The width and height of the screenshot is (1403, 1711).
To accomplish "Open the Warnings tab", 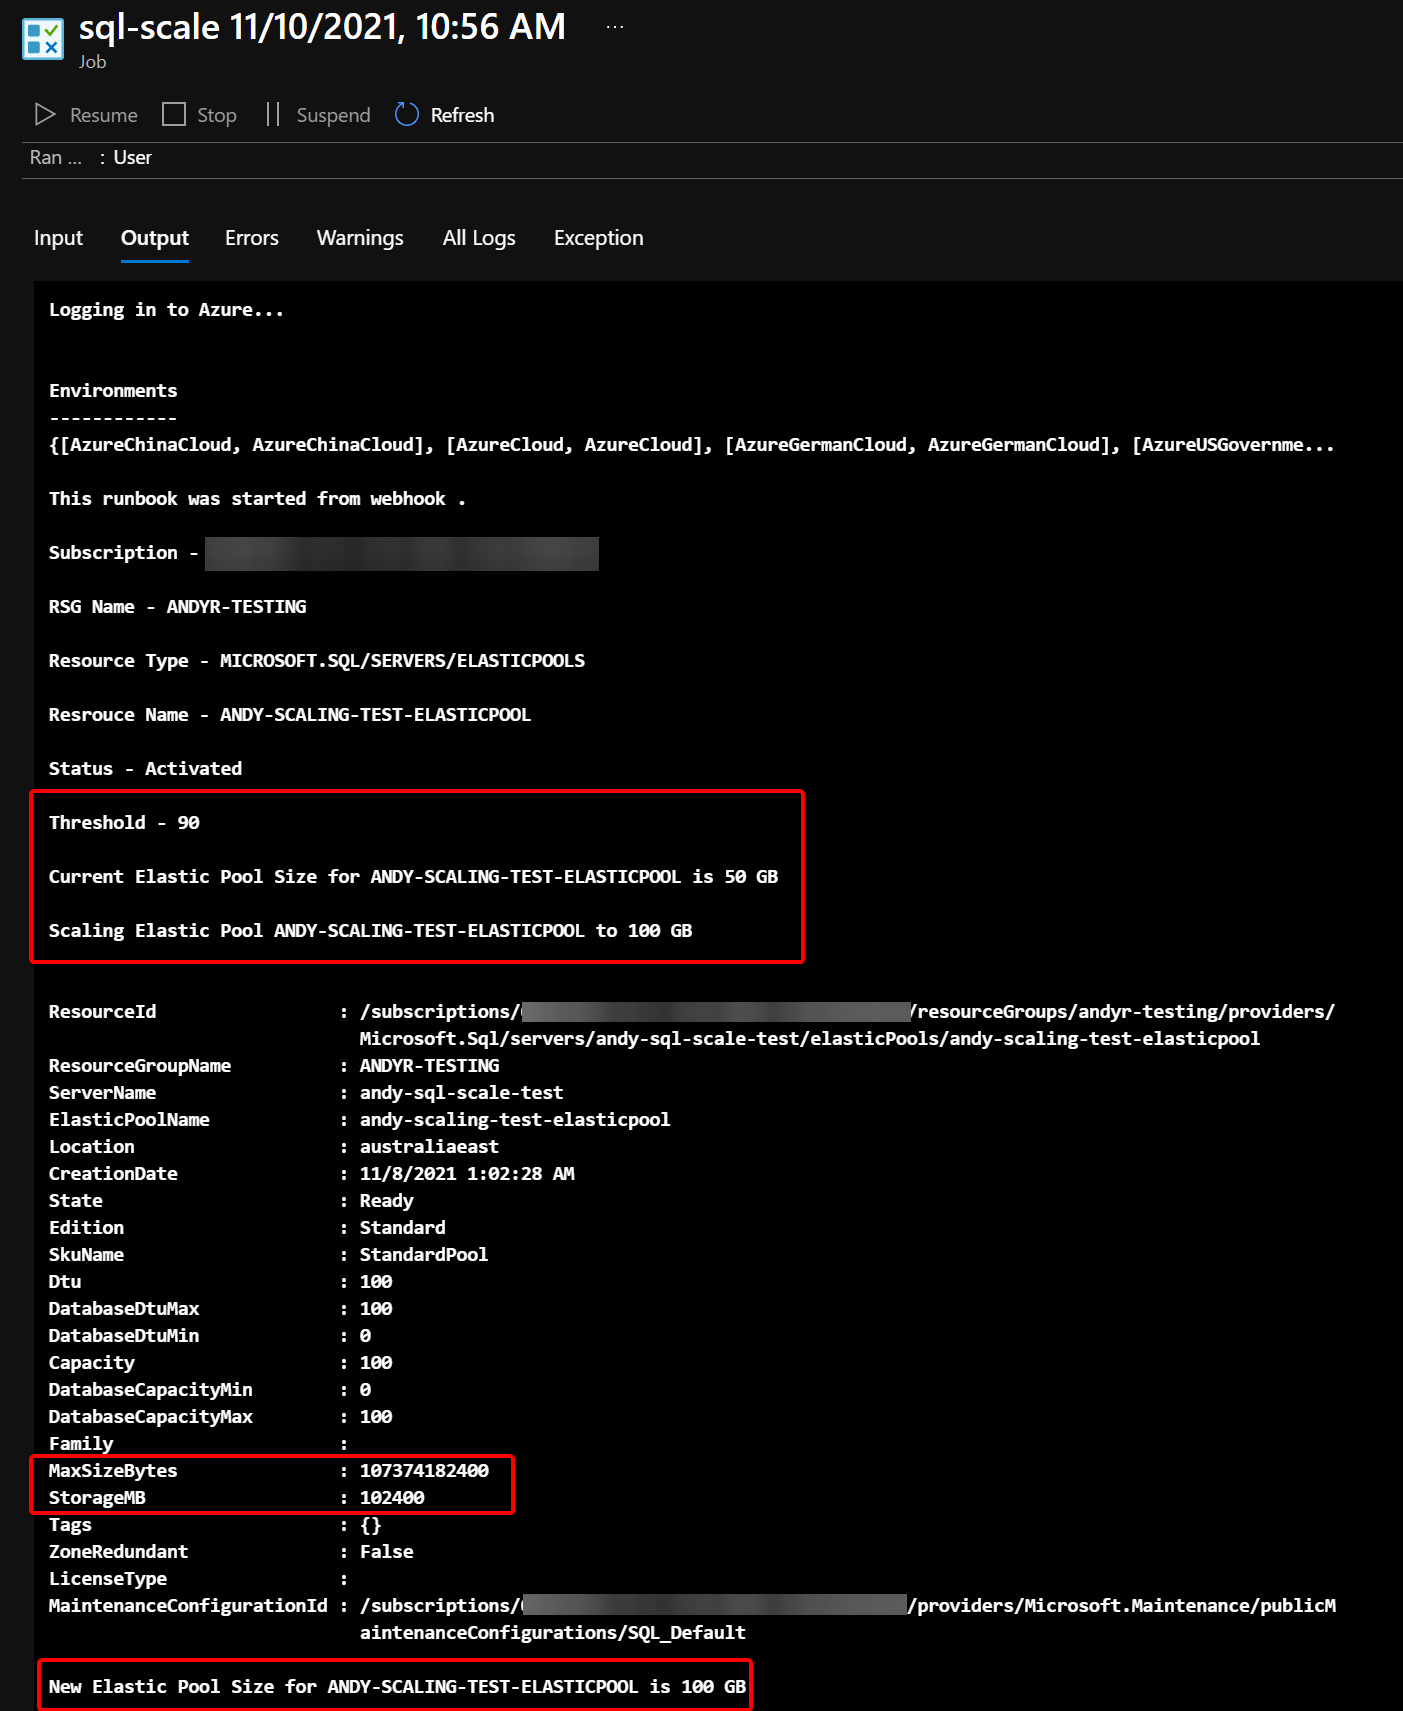I will point(360,238).
